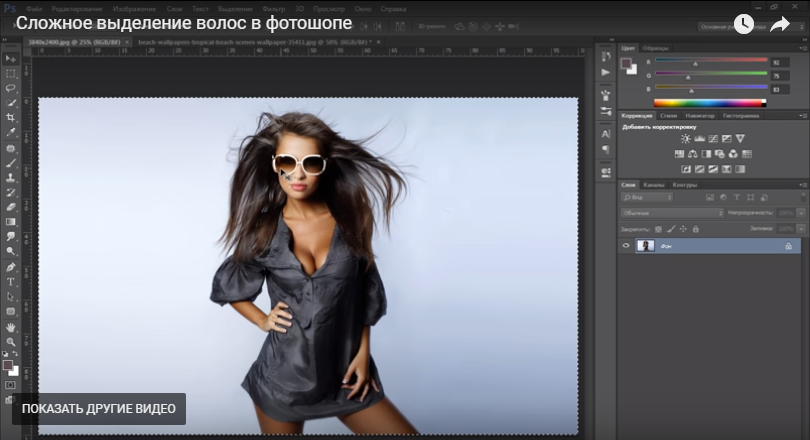
Task: Click the YouTube Share arrow icon
Action: [779, 25]
